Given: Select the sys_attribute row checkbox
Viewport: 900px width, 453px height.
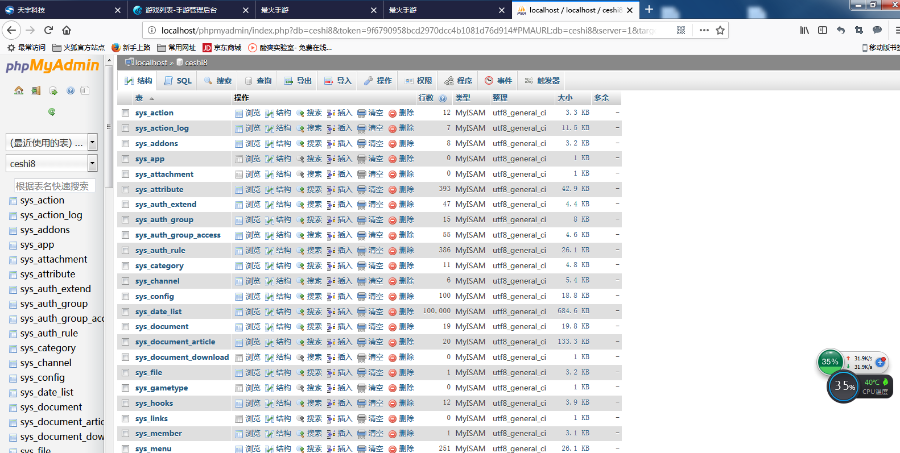Looking at the screenshot, I should 125,189.
